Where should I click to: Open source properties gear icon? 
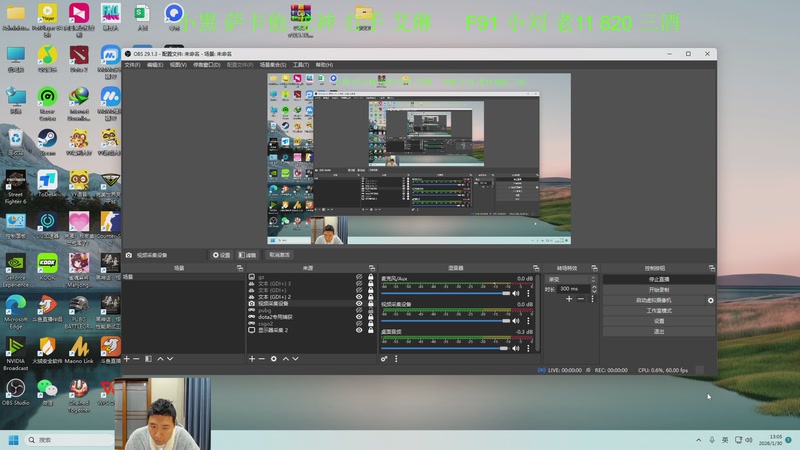273,359
